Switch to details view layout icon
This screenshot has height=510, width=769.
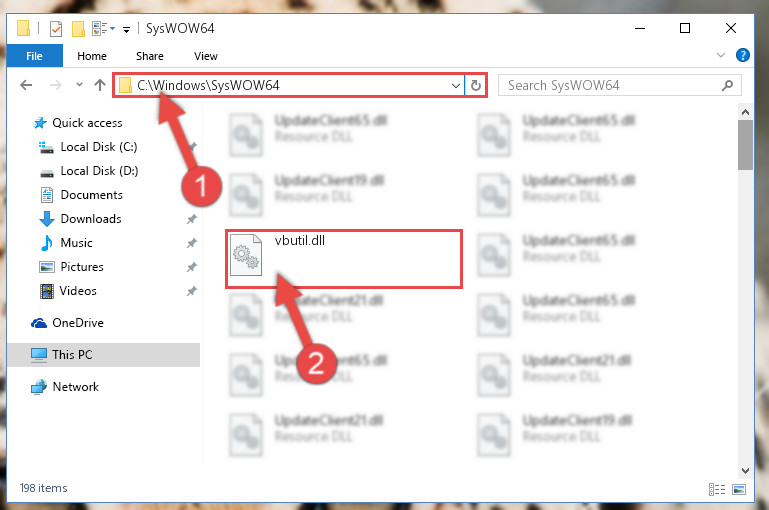[717, 489]
